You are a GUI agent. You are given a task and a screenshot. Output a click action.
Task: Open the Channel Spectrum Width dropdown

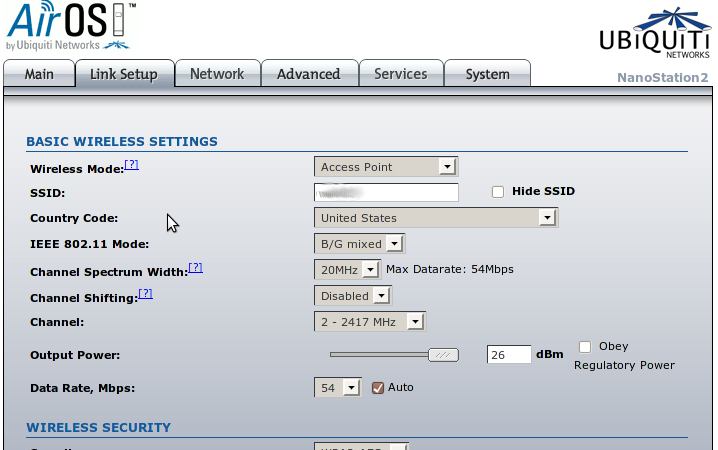click(347, 270)
